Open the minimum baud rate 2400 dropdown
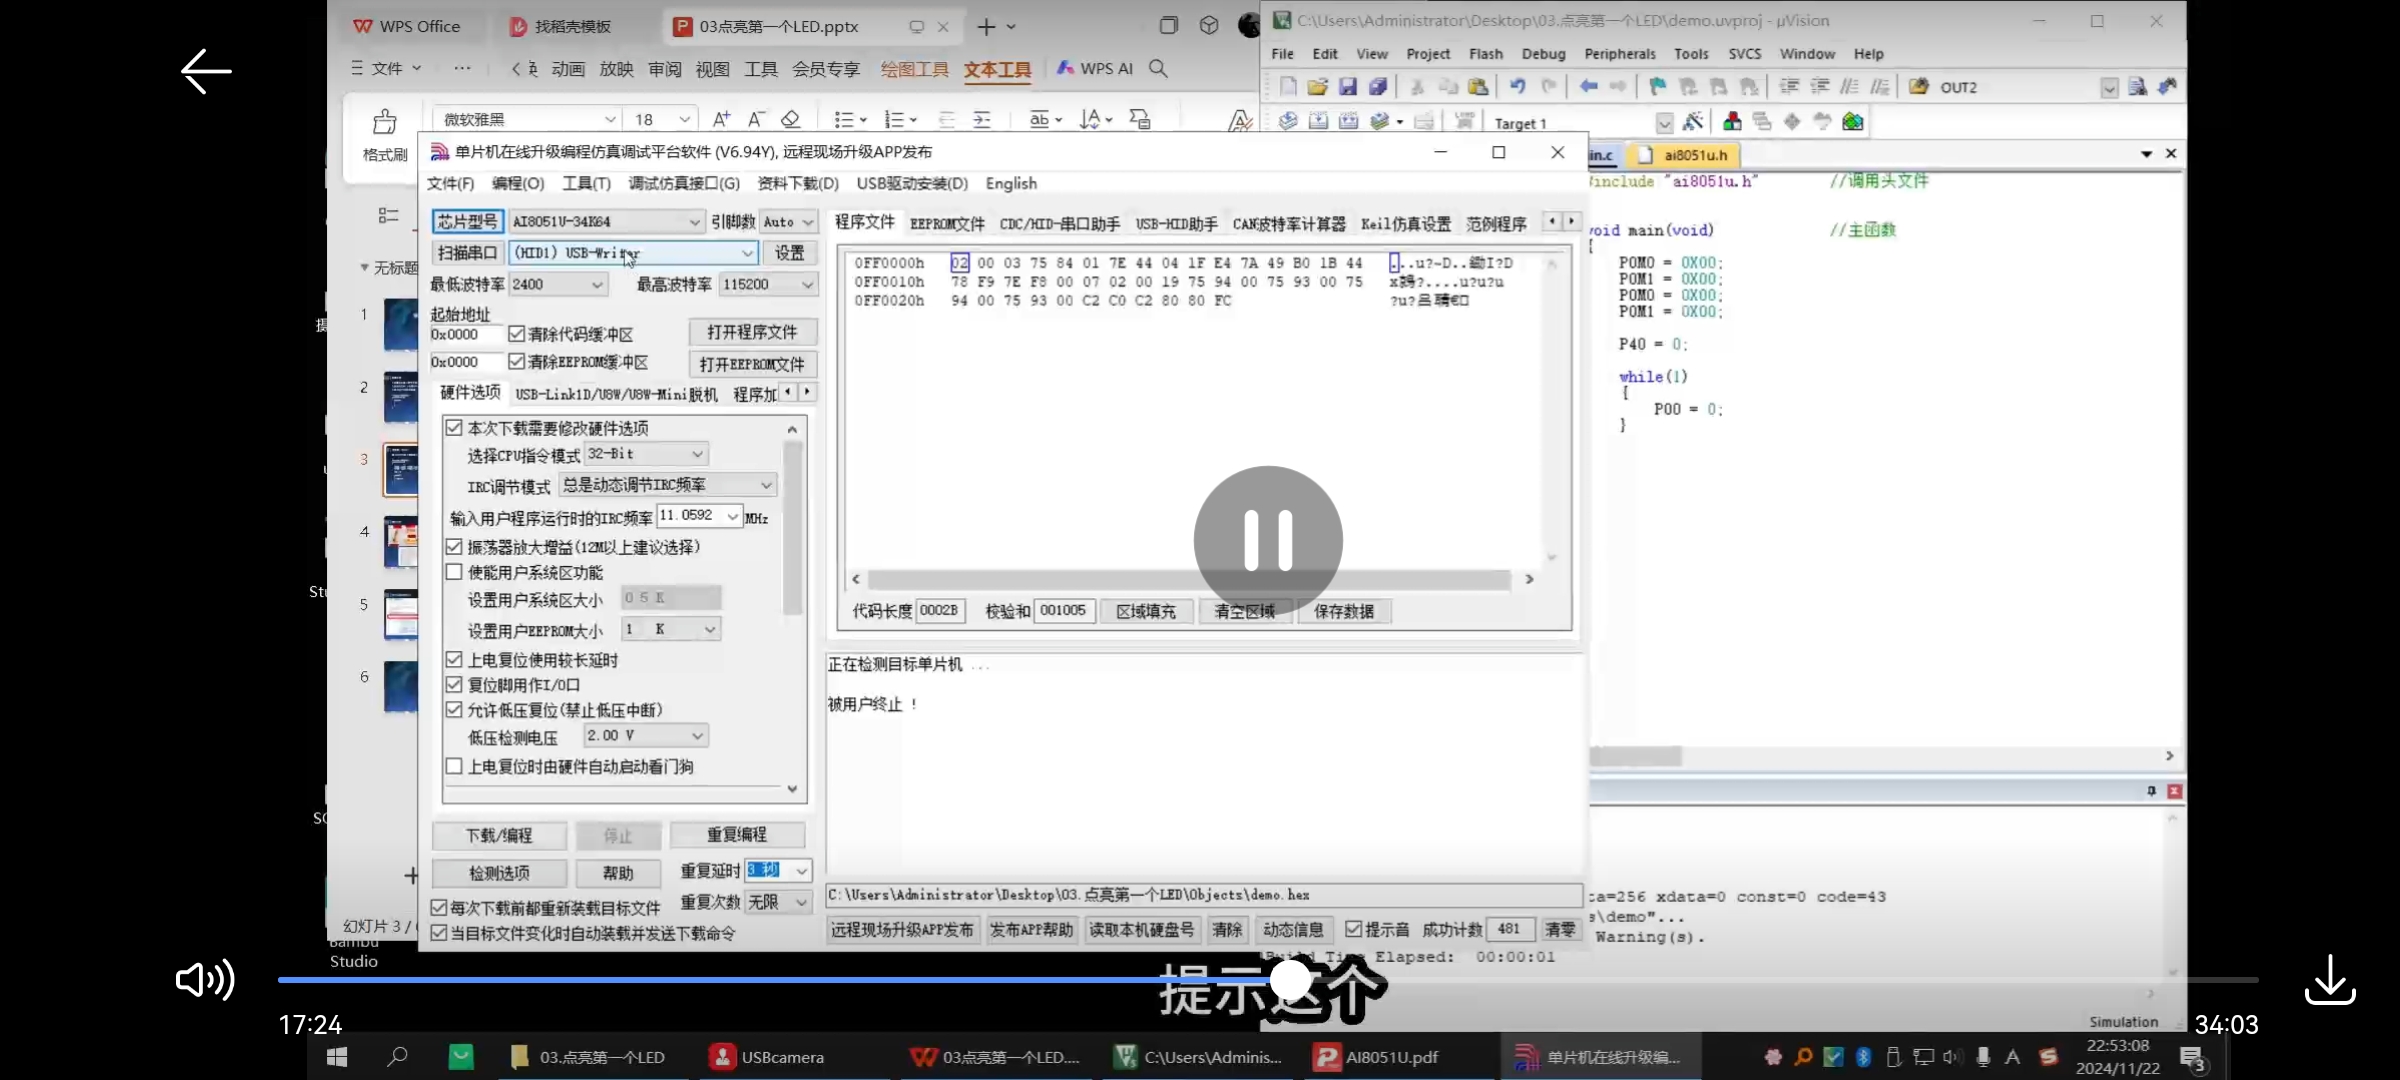 click(x=558, y=284)
